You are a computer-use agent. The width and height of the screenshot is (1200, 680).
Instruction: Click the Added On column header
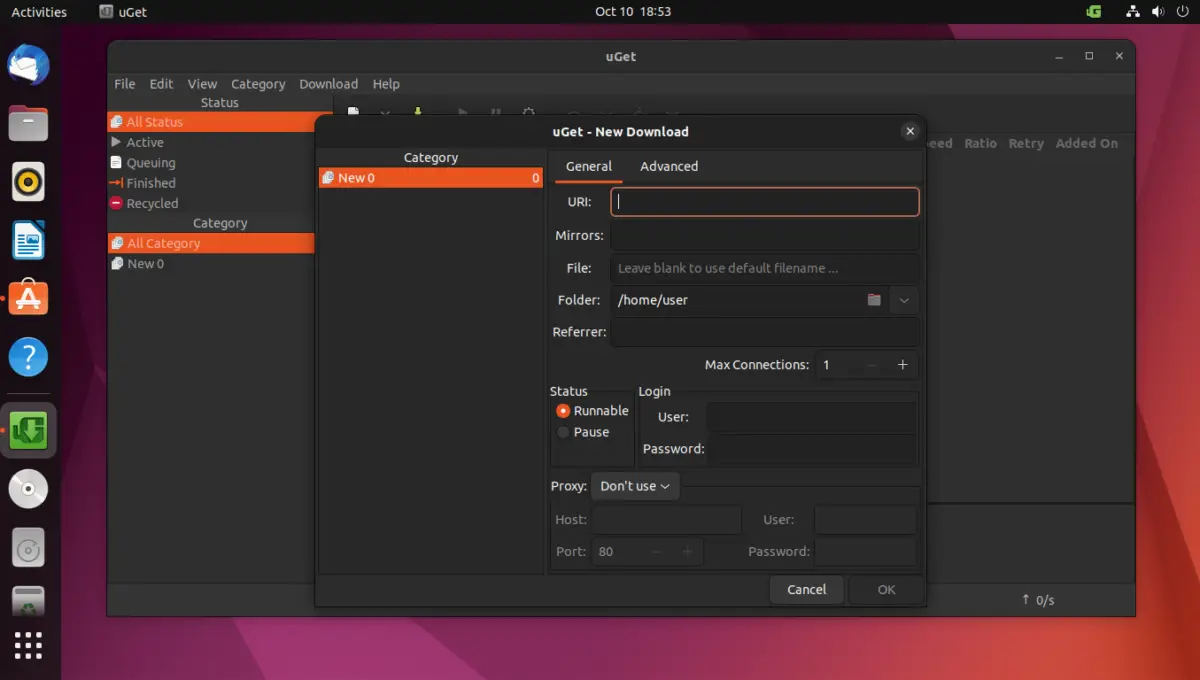1086,144
